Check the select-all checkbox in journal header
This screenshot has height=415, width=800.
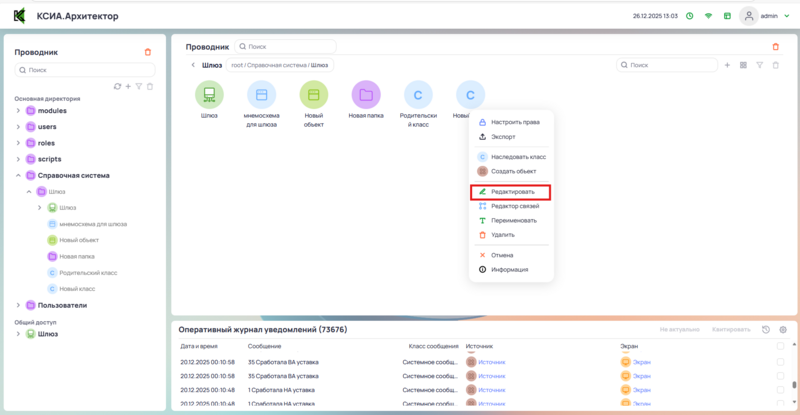[780, 345]
